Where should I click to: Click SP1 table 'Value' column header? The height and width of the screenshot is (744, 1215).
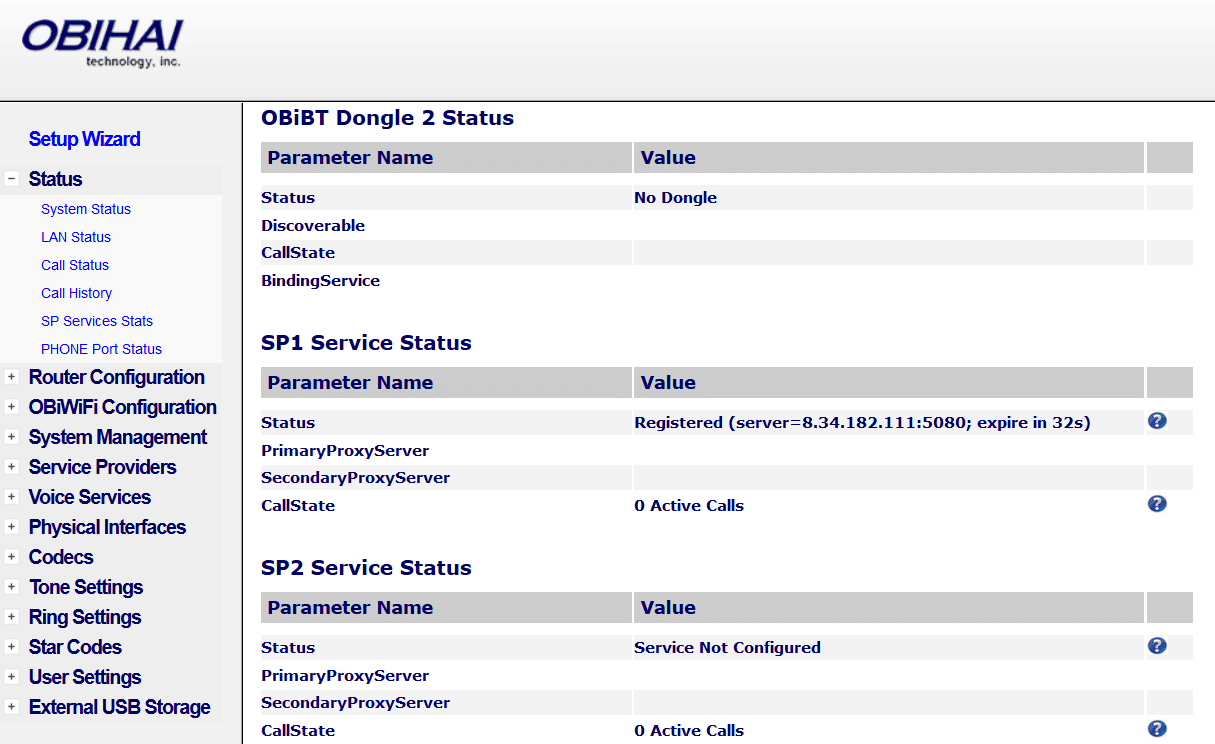tap(668, 383)
